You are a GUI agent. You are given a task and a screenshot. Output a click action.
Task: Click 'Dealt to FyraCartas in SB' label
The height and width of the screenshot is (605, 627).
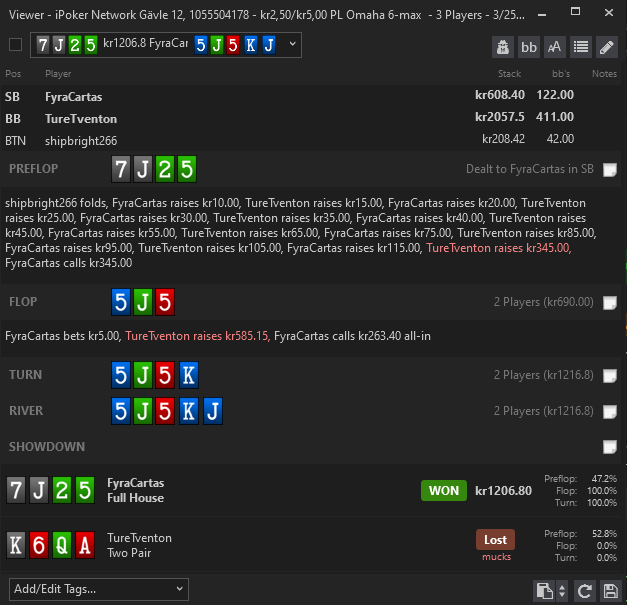pyautogui.click(x=529, y=169)
